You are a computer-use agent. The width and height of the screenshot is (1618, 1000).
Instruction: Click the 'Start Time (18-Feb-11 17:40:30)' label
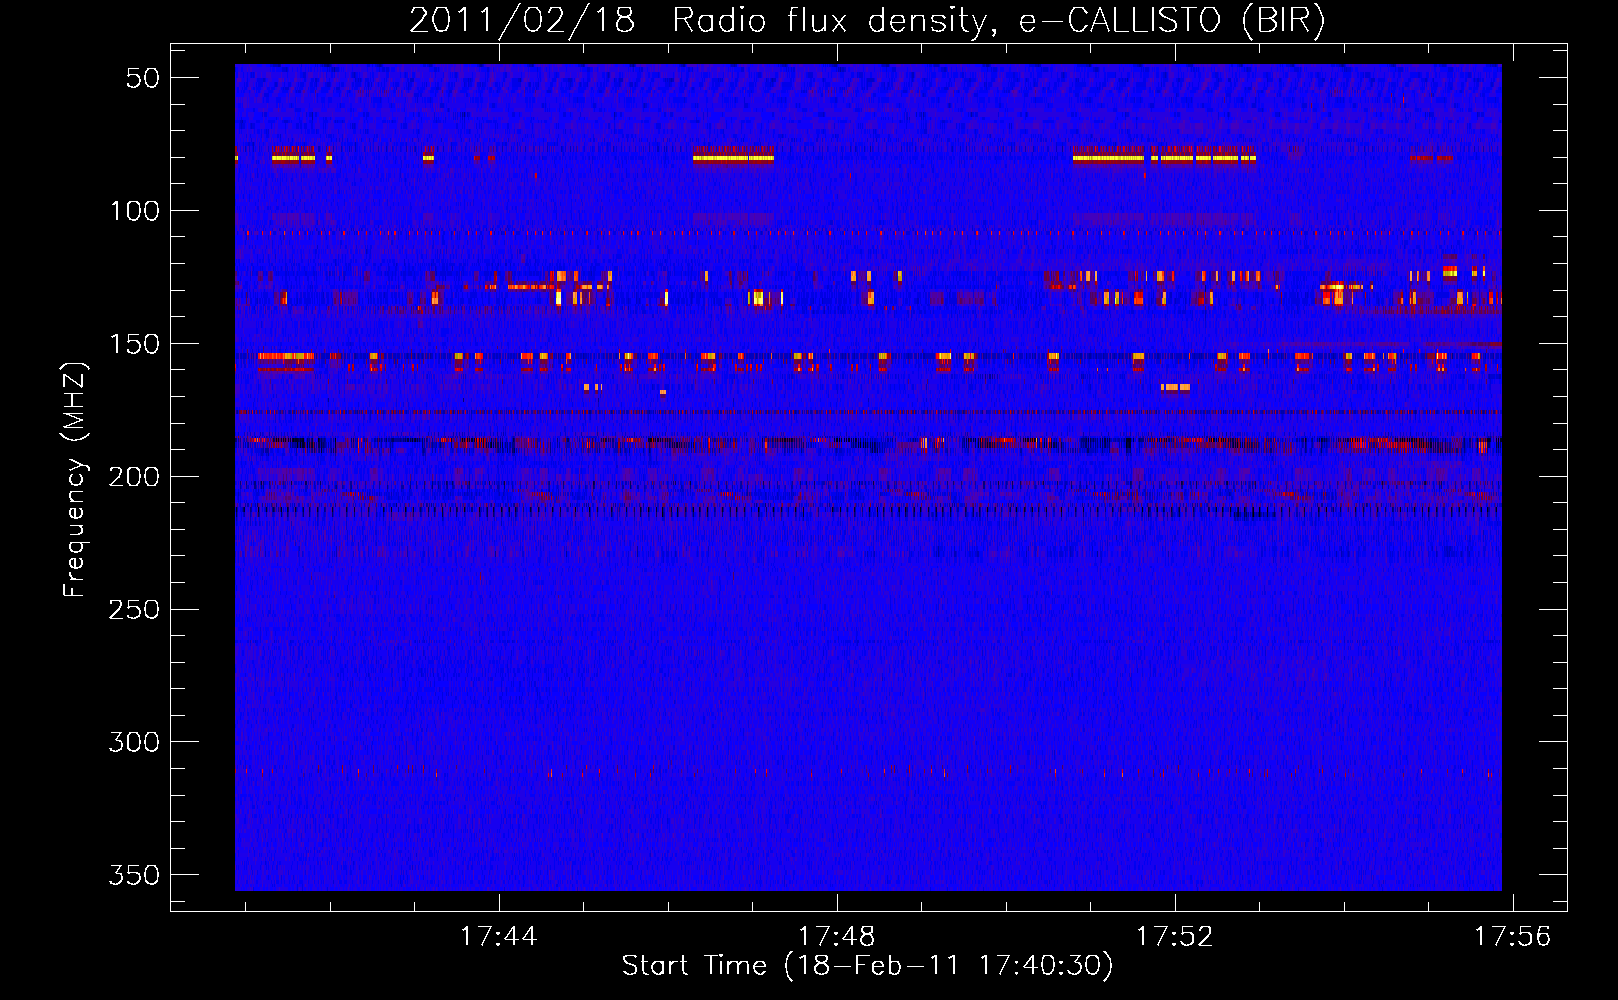tap(867, 966)
